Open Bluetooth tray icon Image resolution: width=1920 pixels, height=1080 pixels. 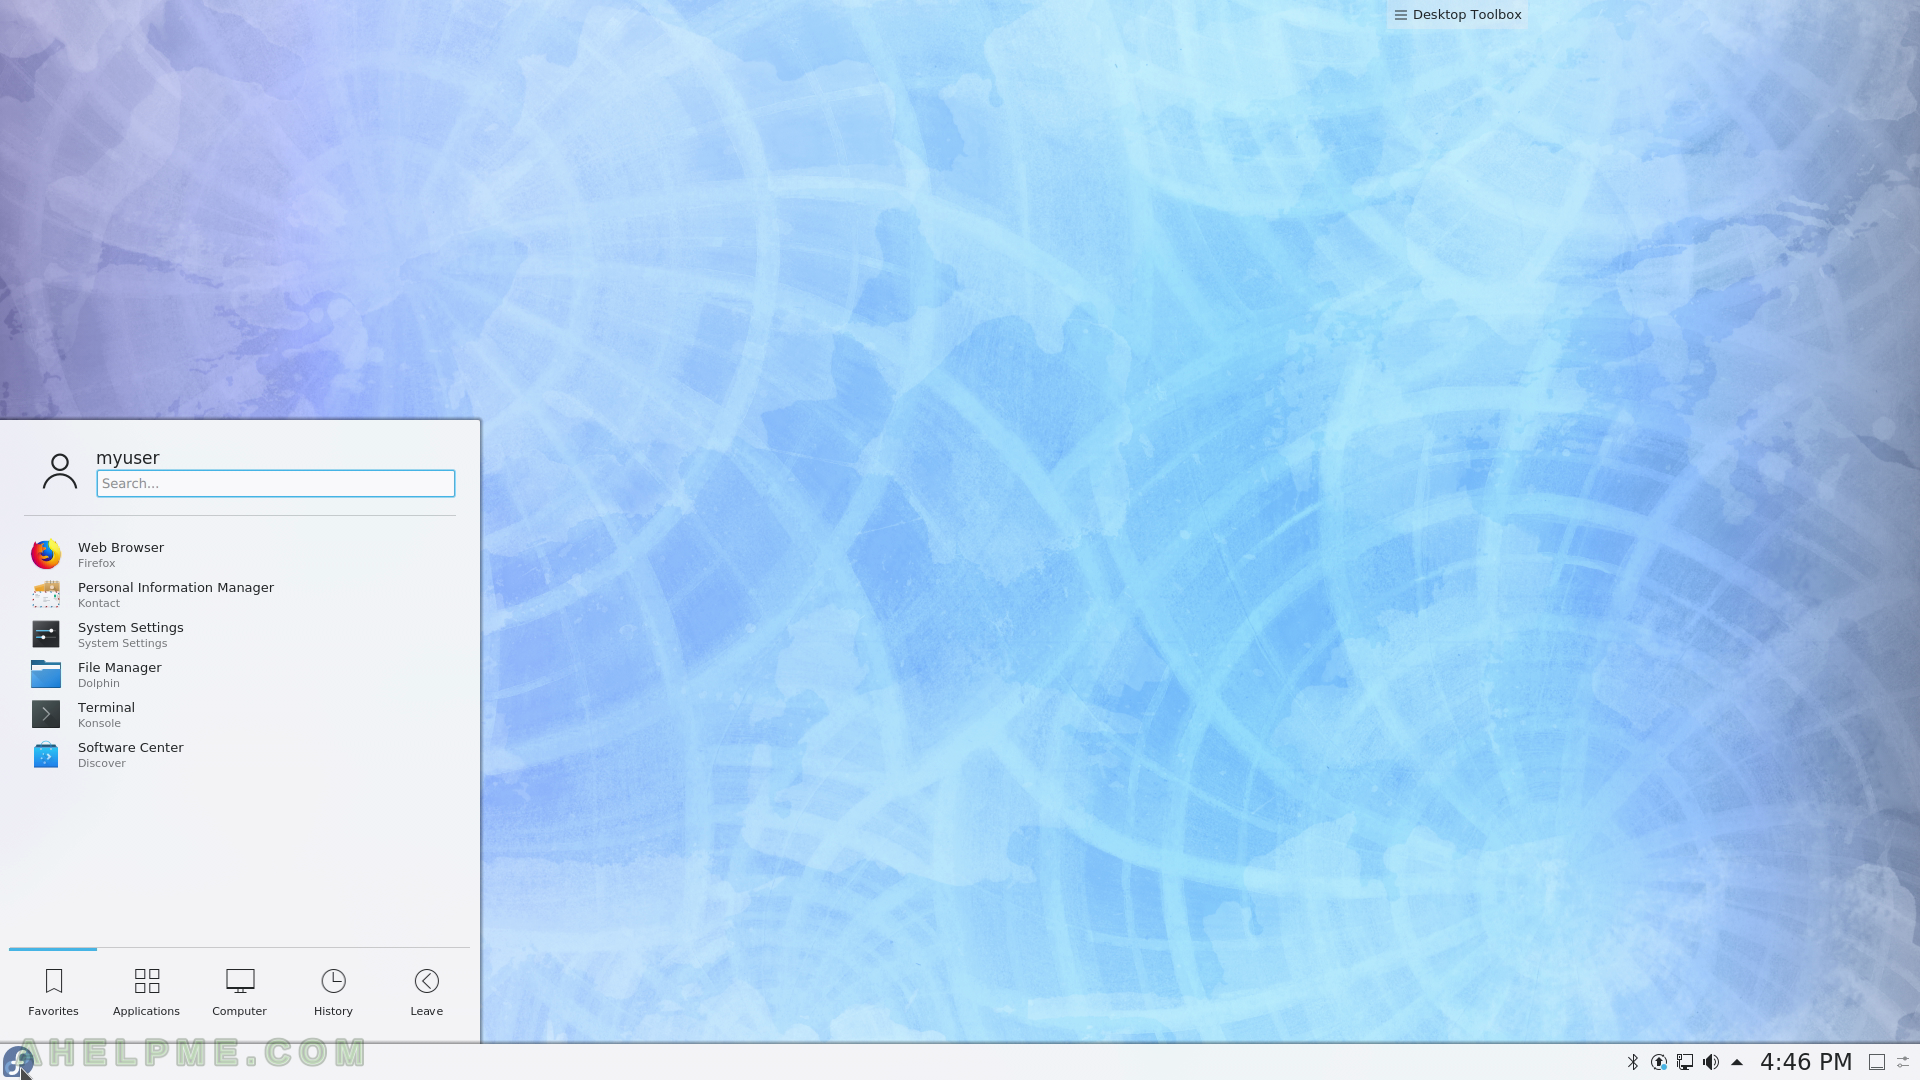point(1633,1062)
